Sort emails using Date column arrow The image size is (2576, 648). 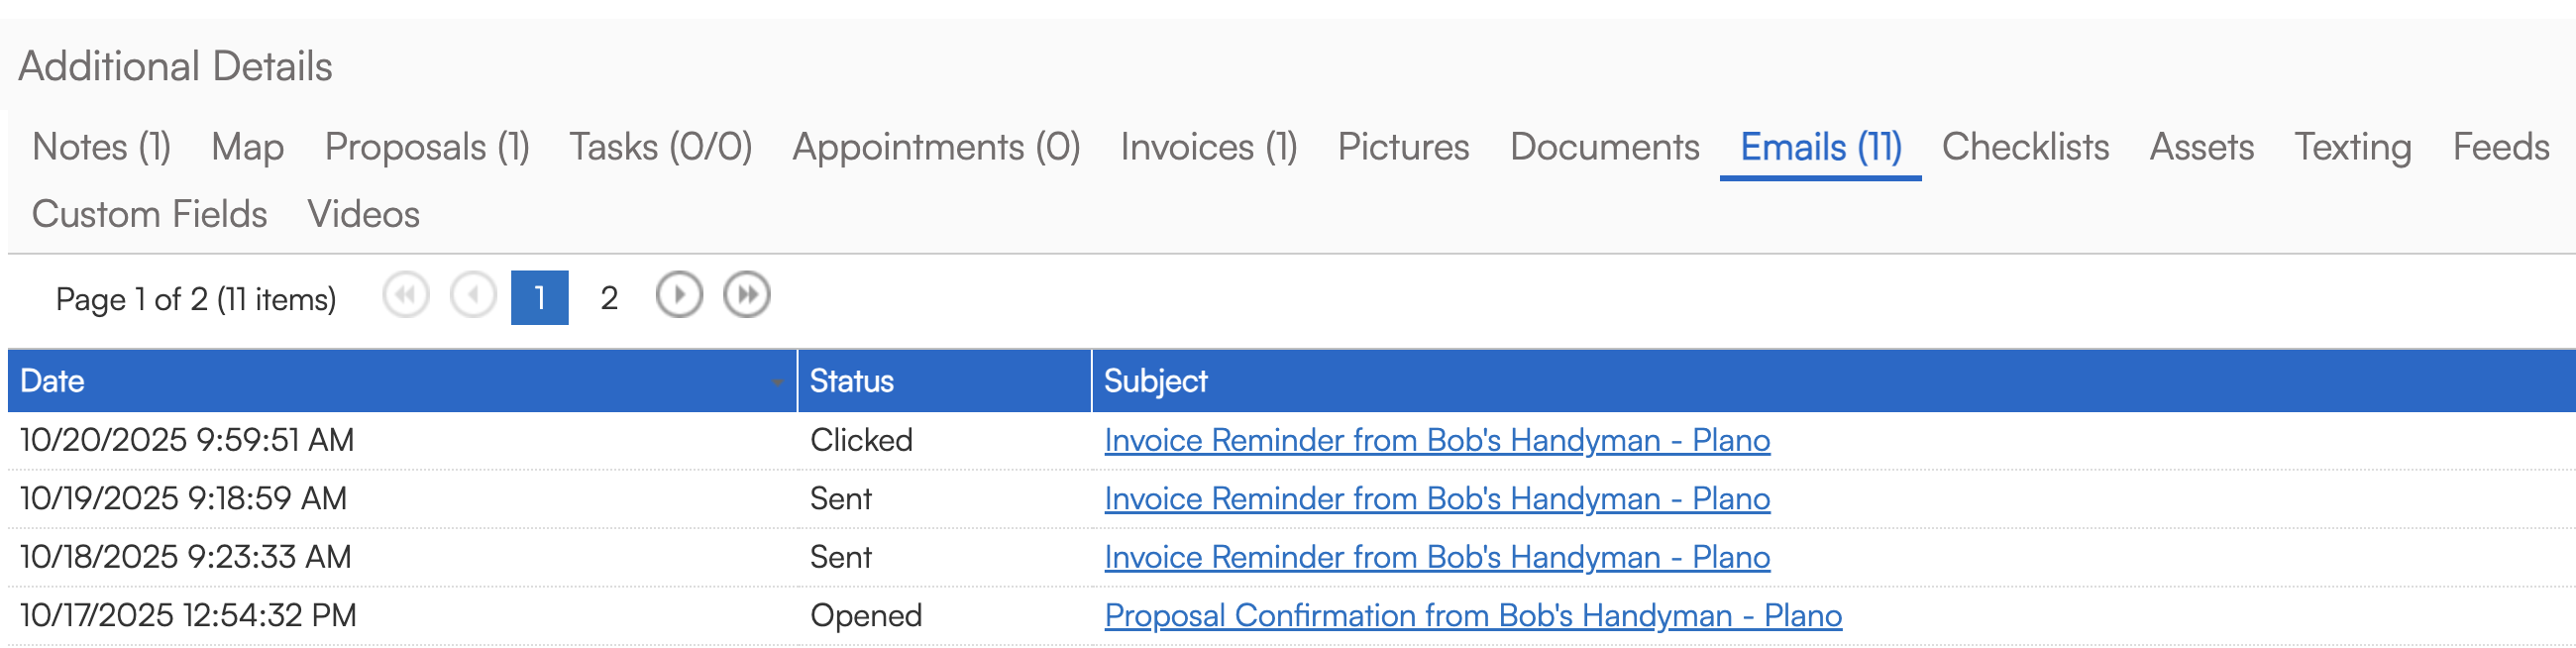coord(777,382)
